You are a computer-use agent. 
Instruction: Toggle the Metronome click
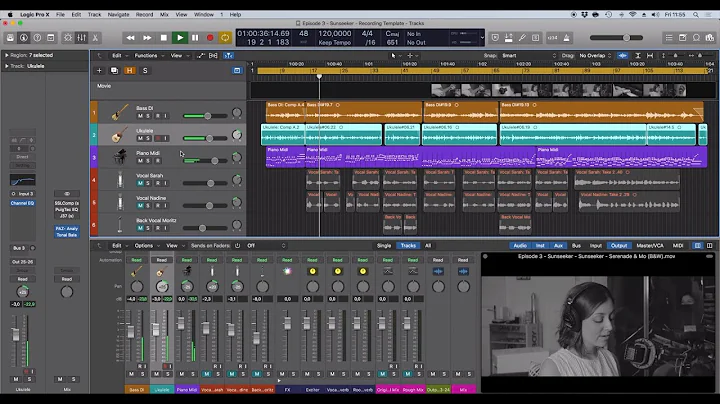click(567, 38)
